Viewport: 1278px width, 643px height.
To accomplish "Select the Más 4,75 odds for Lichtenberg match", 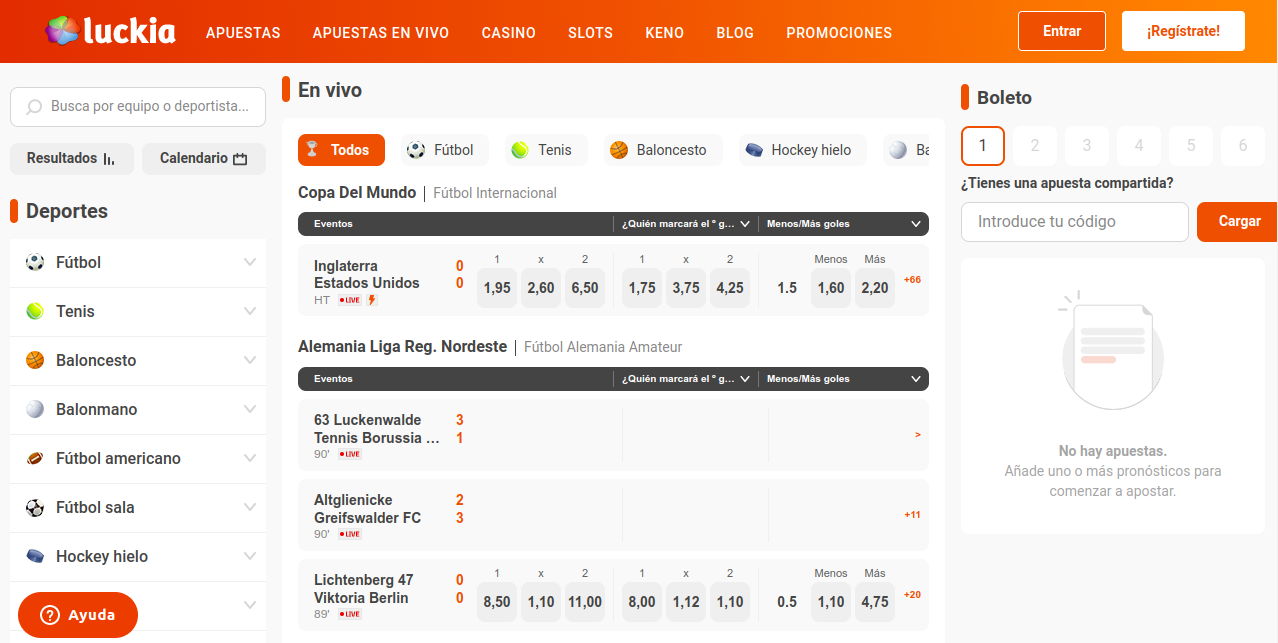I will point(874,602).
